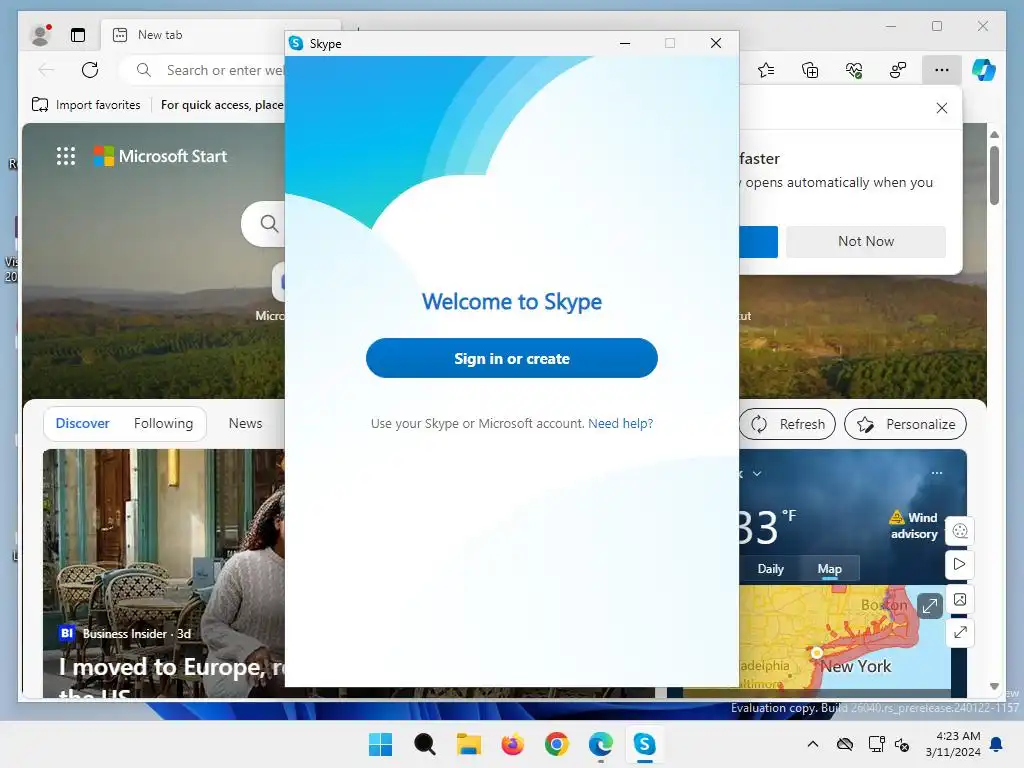Image resolution: width=1024 pixels, height=768 pixels.
Task: Open the Windows Start menu
Action: [x=380, y=744]
